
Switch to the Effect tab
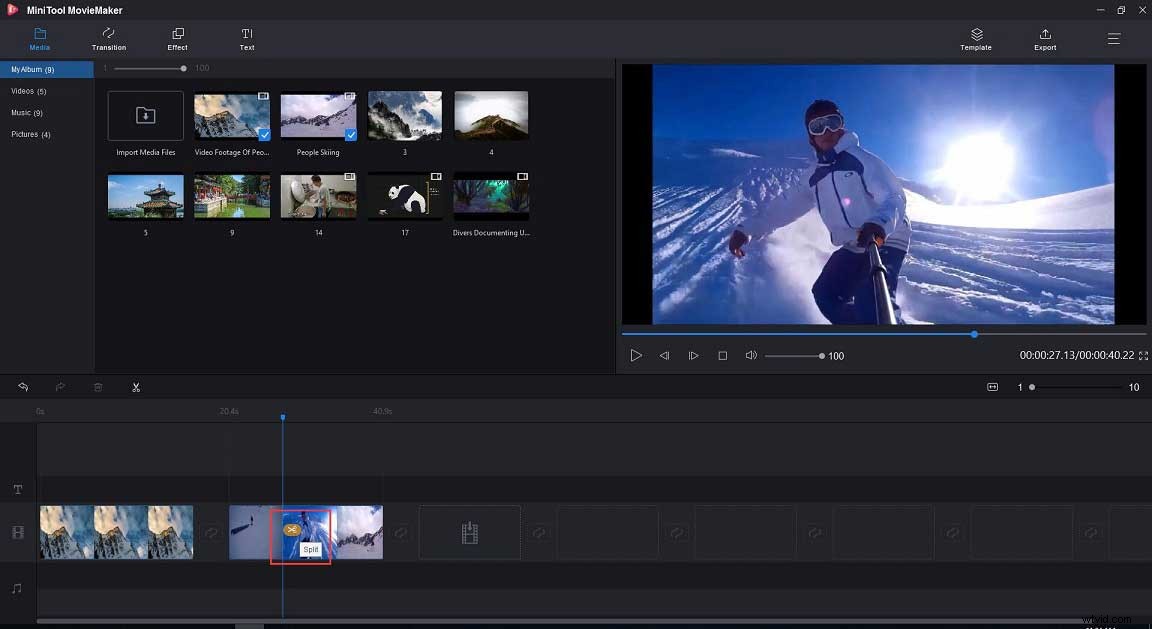177,40
